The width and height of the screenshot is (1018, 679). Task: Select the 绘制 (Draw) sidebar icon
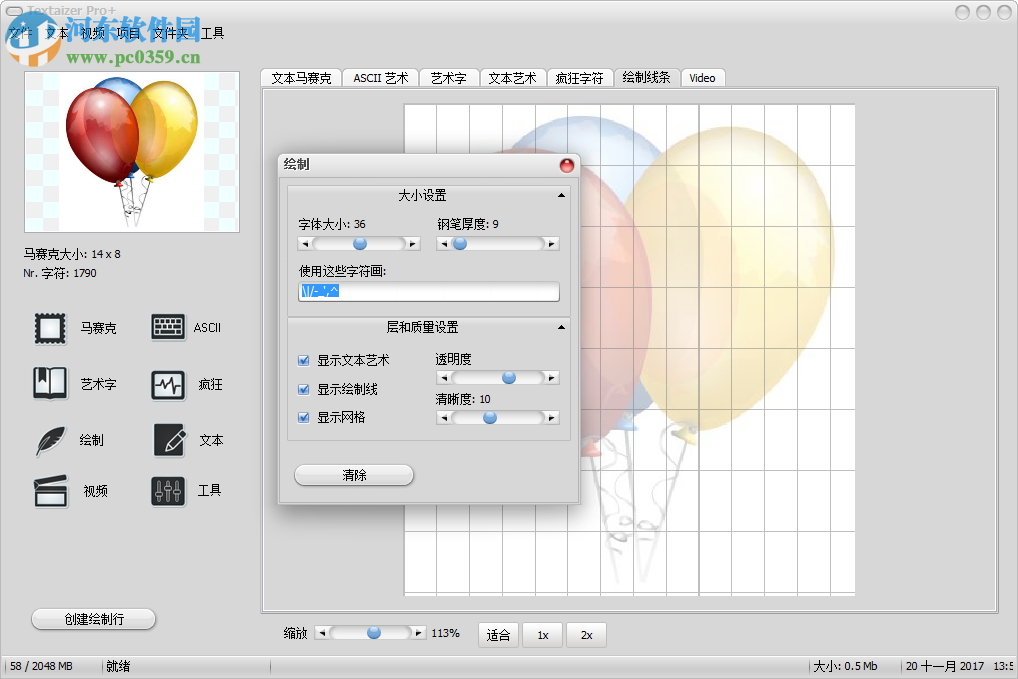tap(48, 440)
